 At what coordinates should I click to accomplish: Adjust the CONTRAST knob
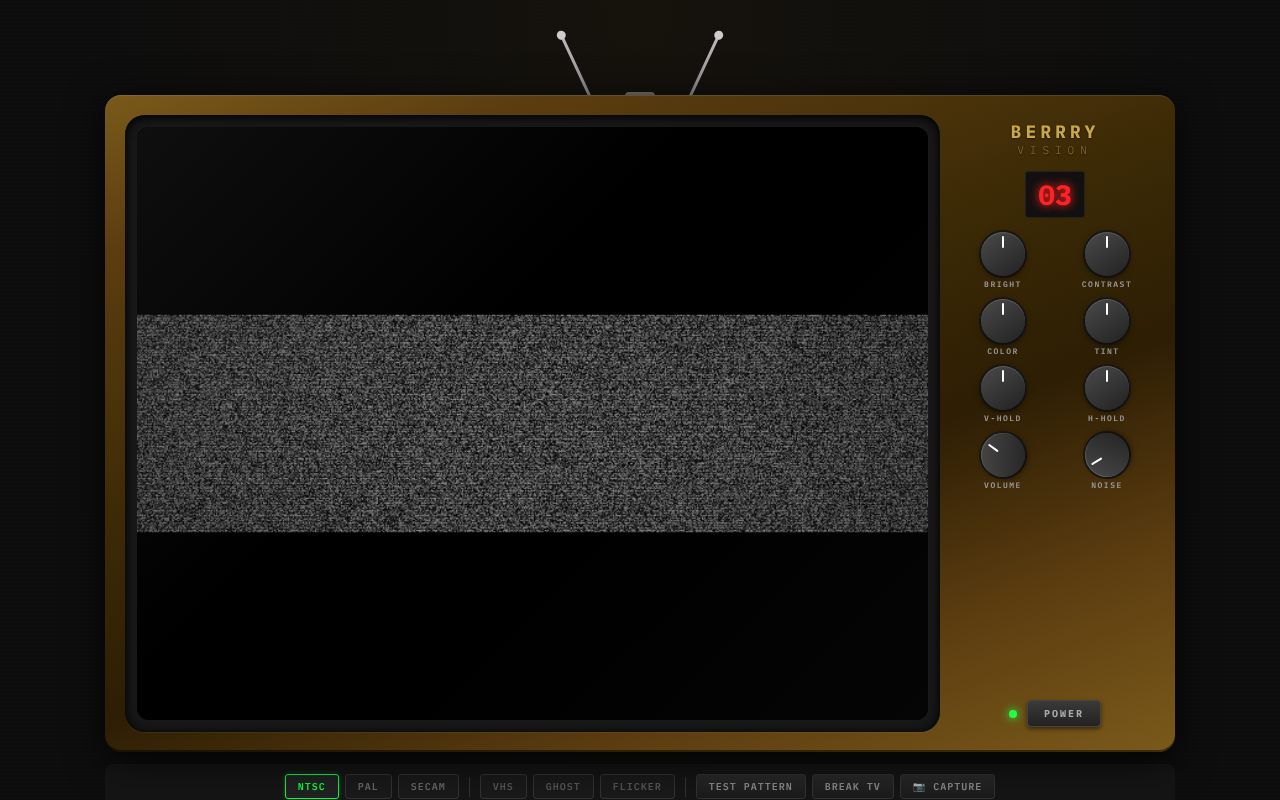1106,253
